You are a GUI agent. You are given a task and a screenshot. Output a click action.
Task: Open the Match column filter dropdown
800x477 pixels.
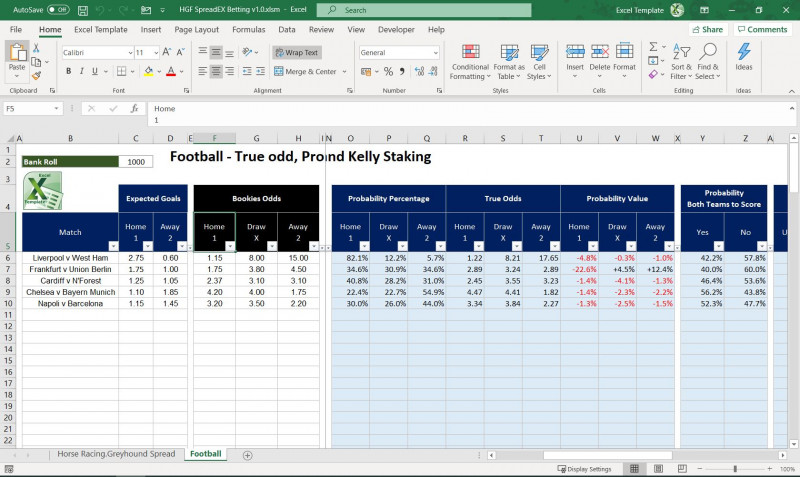[x=113, y=246]
